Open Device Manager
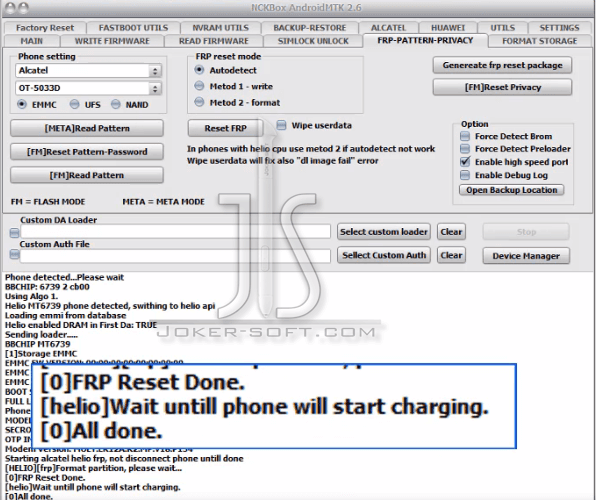This screenshot has height=500, width=596. tap(526, 256)
